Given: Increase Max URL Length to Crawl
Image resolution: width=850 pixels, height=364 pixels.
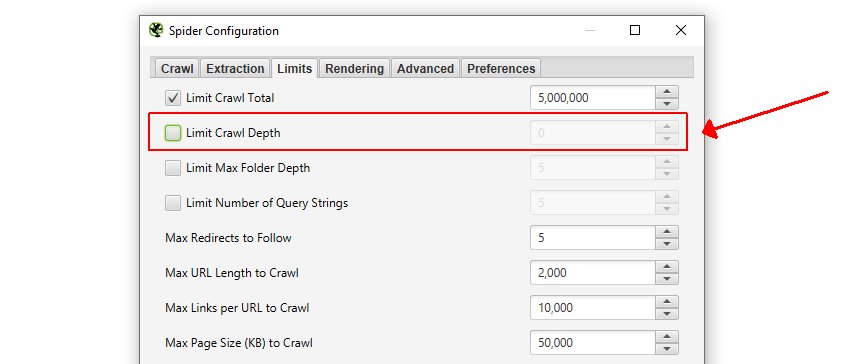Looking at the screenshot, I should pyautogui.click(x=667, y=267).
